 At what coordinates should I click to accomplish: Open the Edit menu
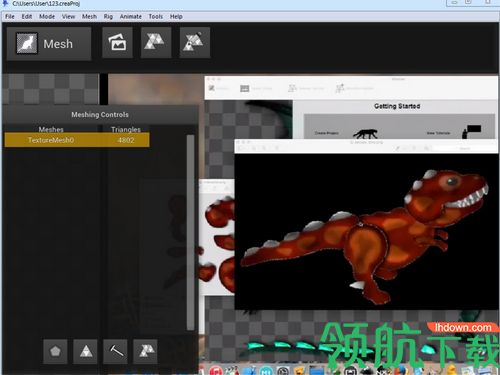coord(27,16)
